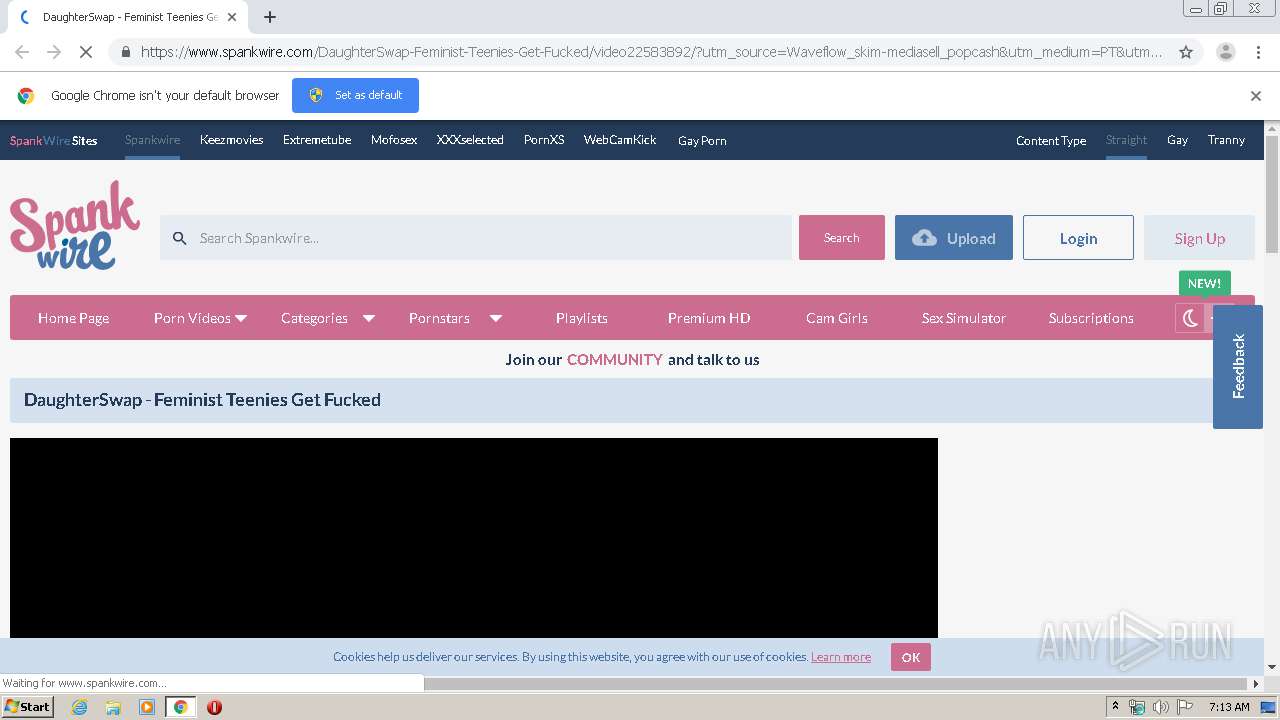Select Spankwire in network bar
The image size is (1280, 720).
click(152, 140)
